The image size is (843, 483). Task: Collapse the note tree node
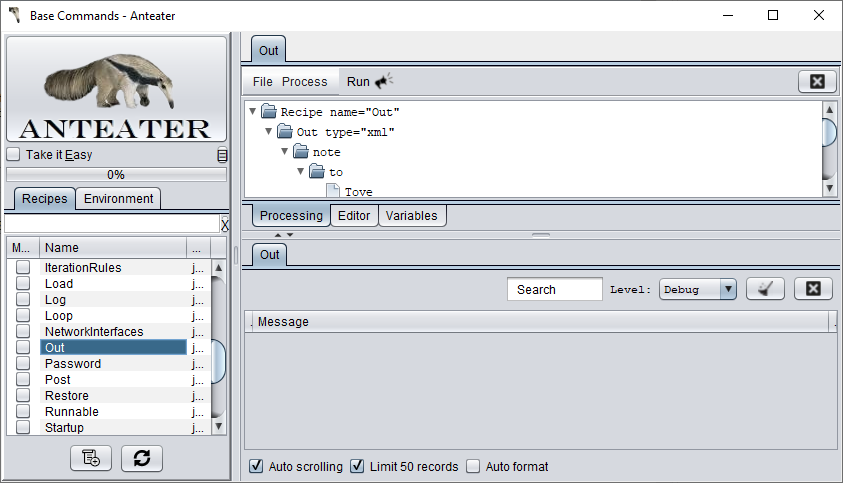[284, 151]
